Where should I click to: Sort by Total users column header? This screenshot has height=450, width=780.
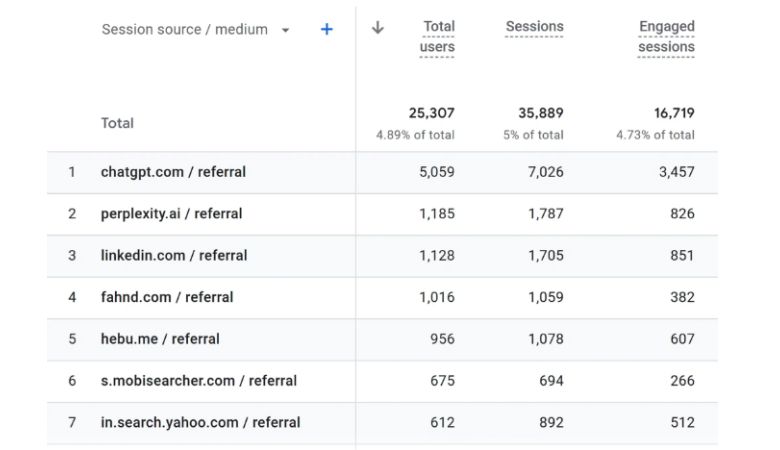(x=437, y=37)
